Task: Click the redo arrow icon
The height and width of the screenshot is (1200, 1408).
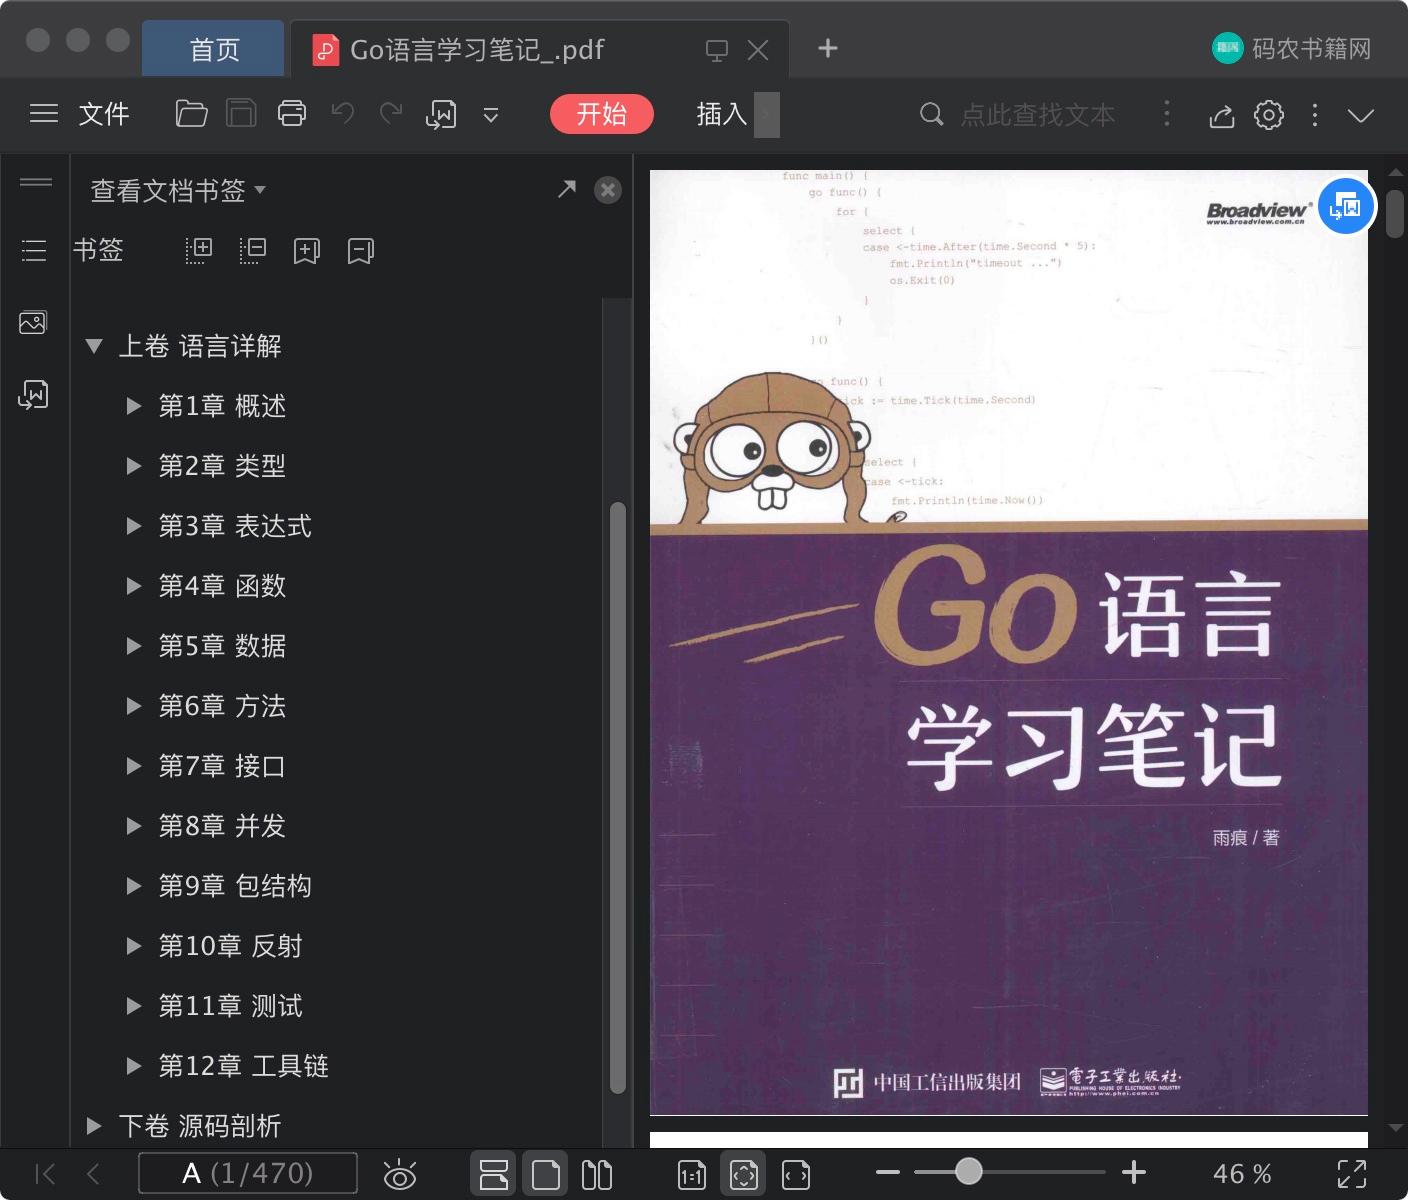Action: [x=391, y=114]
